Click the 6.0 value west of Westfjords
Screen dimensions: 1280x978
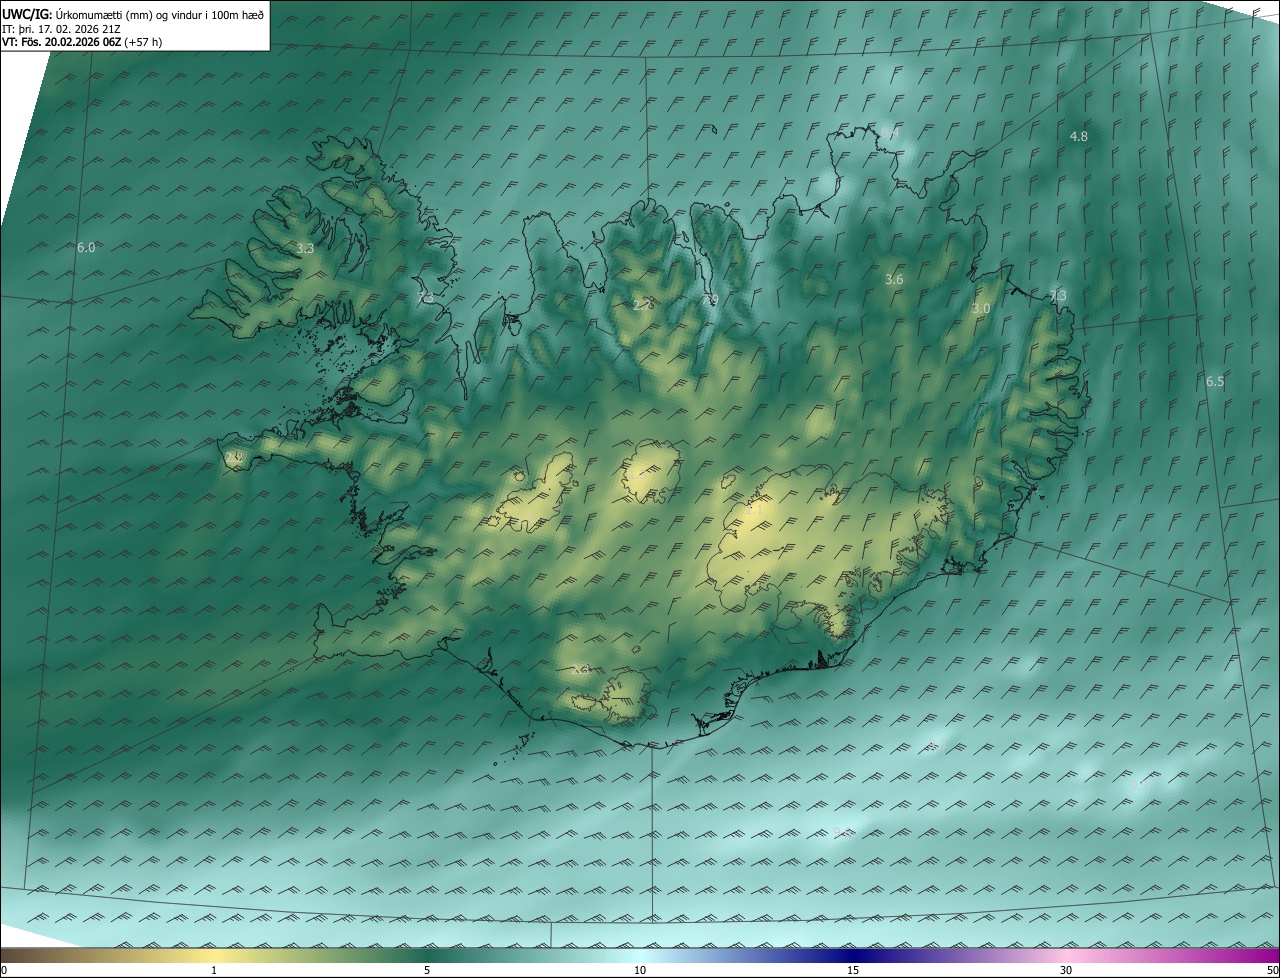tap(86, 247)
